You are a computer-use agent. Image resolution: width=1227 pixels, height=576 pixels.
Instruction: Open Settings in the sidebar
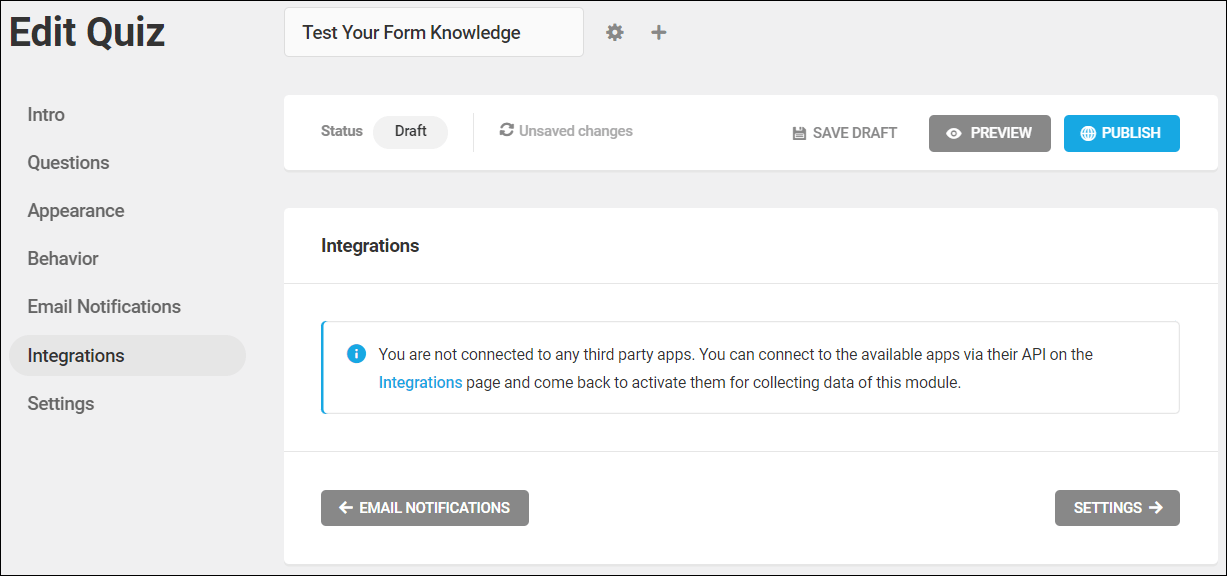tap(61, 404)
